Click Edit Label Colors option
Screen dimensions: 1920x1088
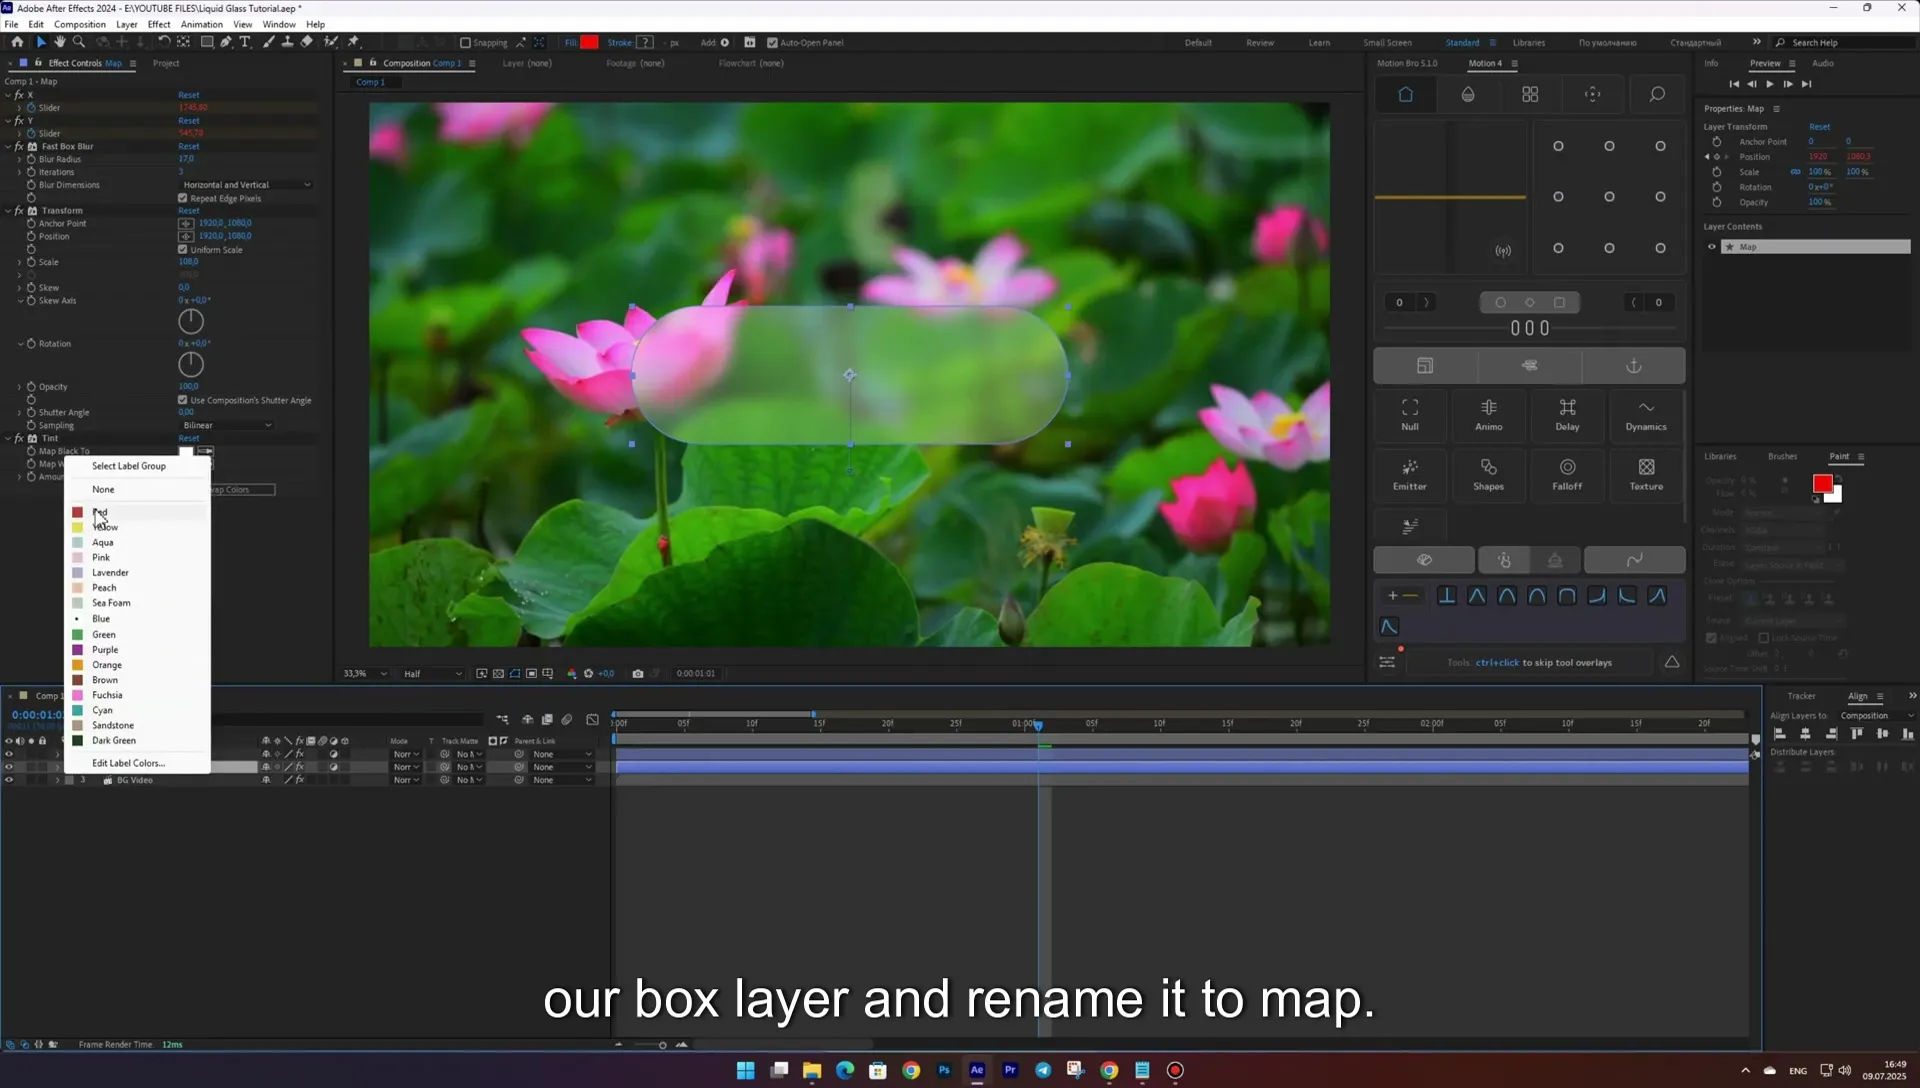(x=128, y=763)
